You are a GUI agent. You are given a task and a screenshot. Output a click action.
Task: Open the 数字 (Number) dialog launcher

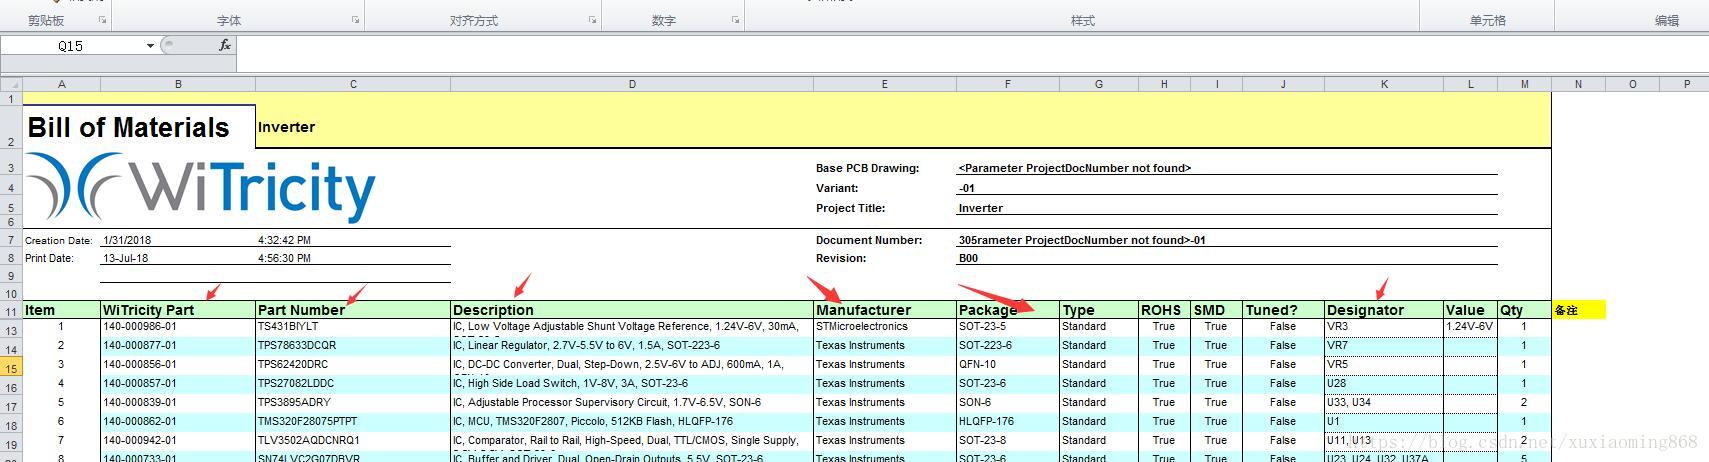click(x=735, y=20)
